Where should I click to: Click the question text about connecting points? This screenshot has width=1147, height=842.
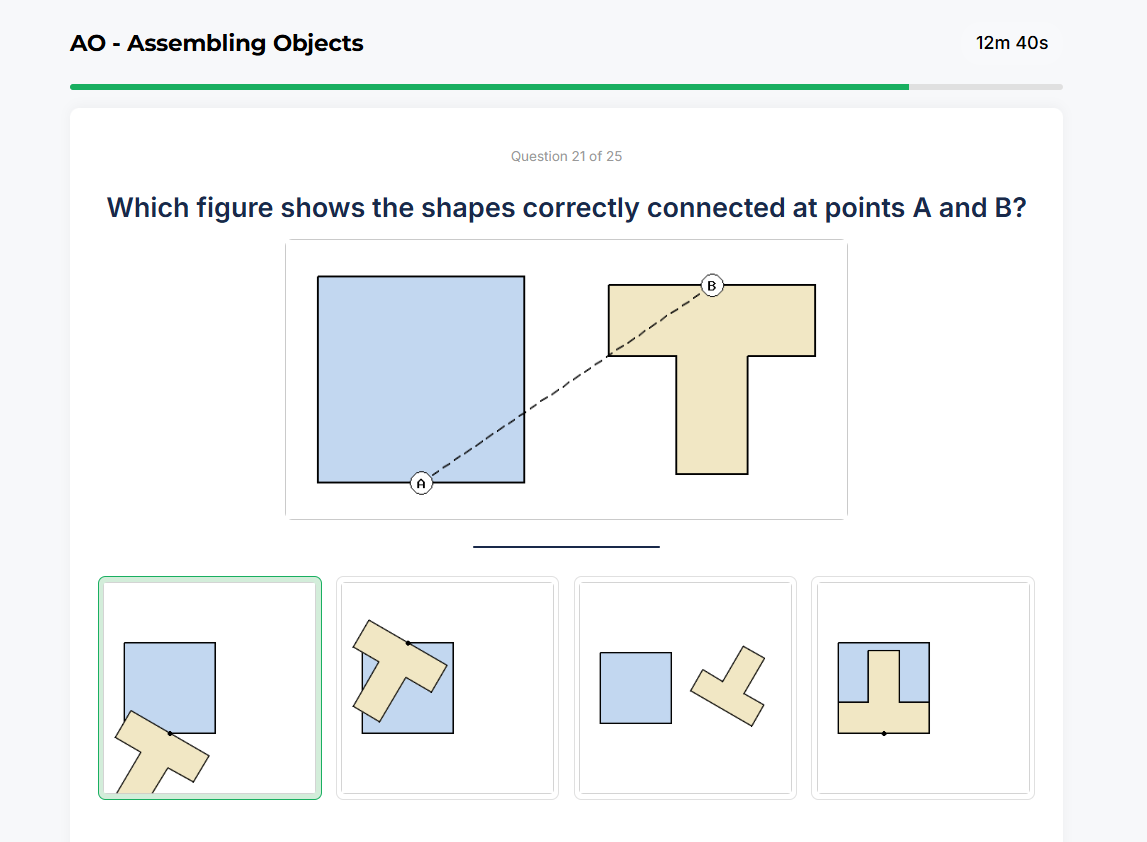click(566, 207)
